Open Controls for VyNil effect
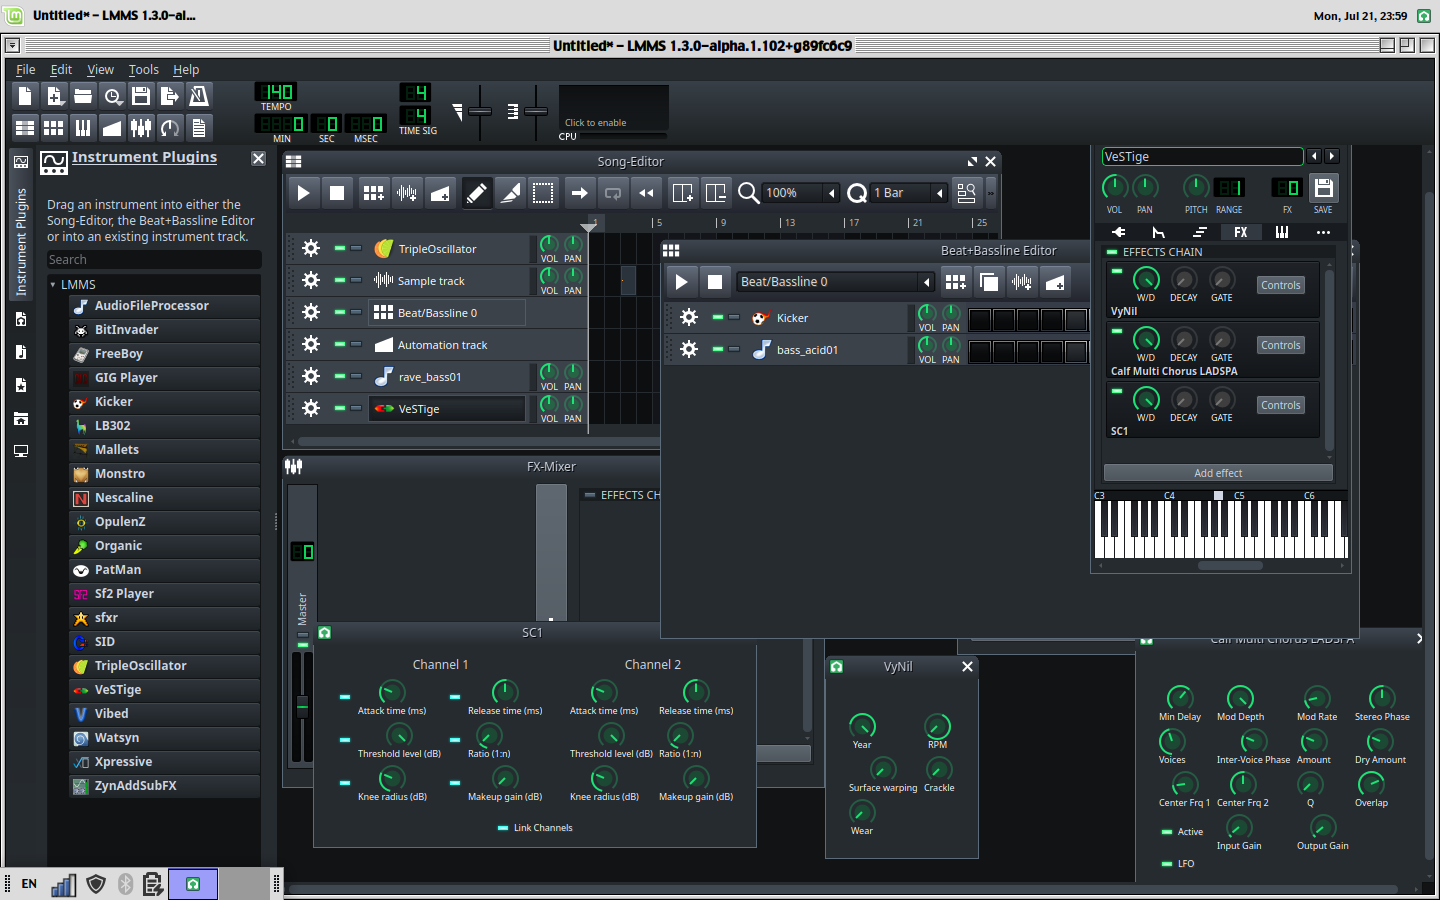This screenshot has height=900, width=1440. point(1281,285)
